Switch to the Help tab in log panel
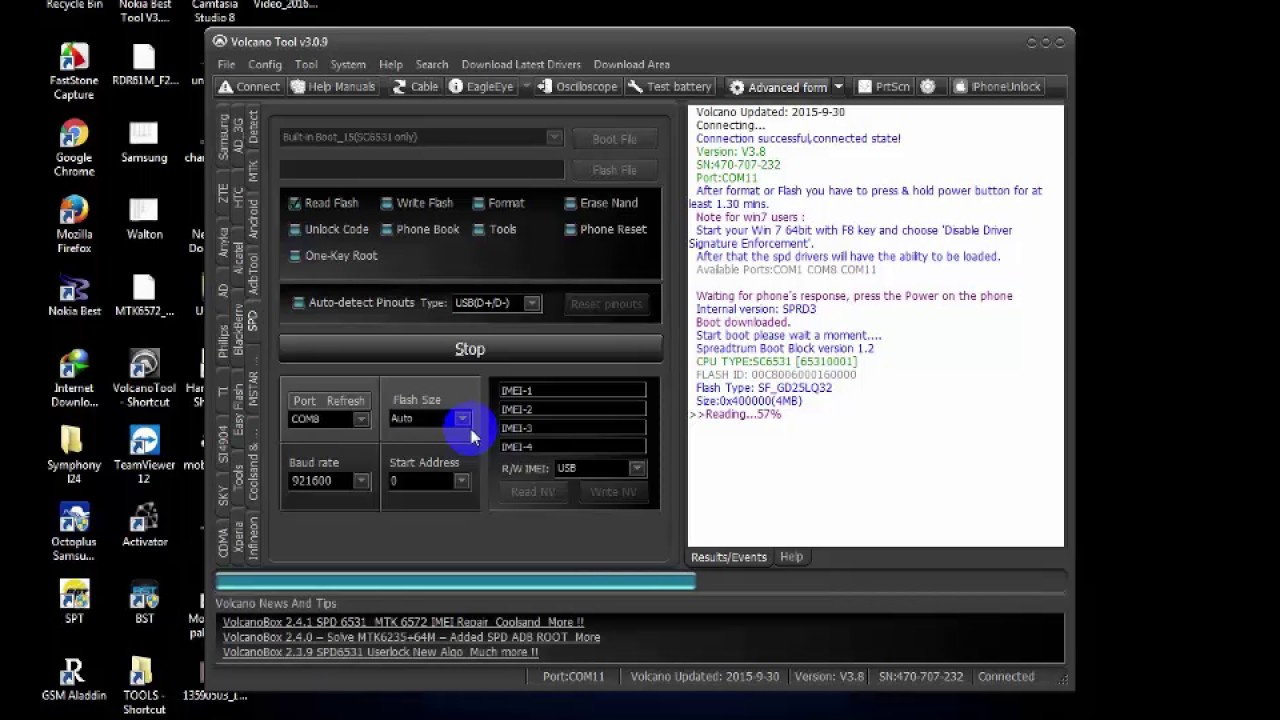1280x720 pixels. [x=791, y=557]
